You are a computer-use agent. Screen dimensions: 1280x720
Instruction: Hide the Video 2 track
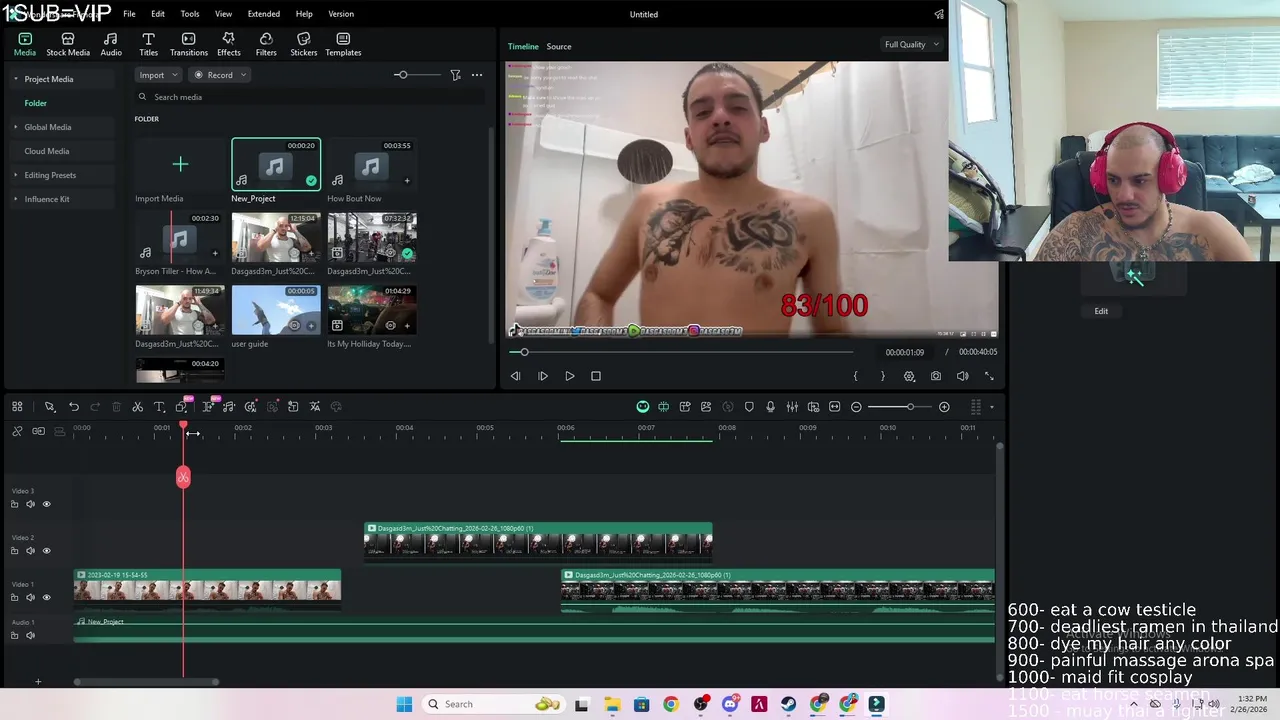tap(46, 551)
